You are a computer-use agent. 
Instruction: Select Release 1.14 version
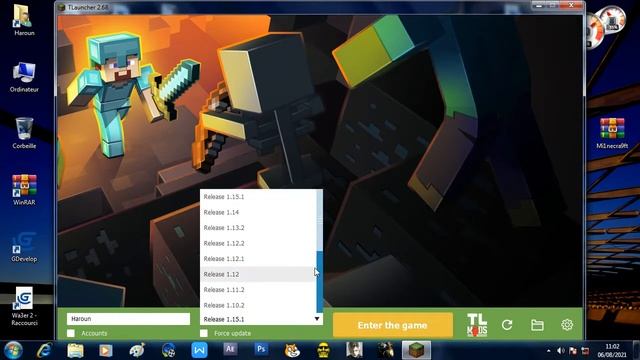tap(258, 212)
